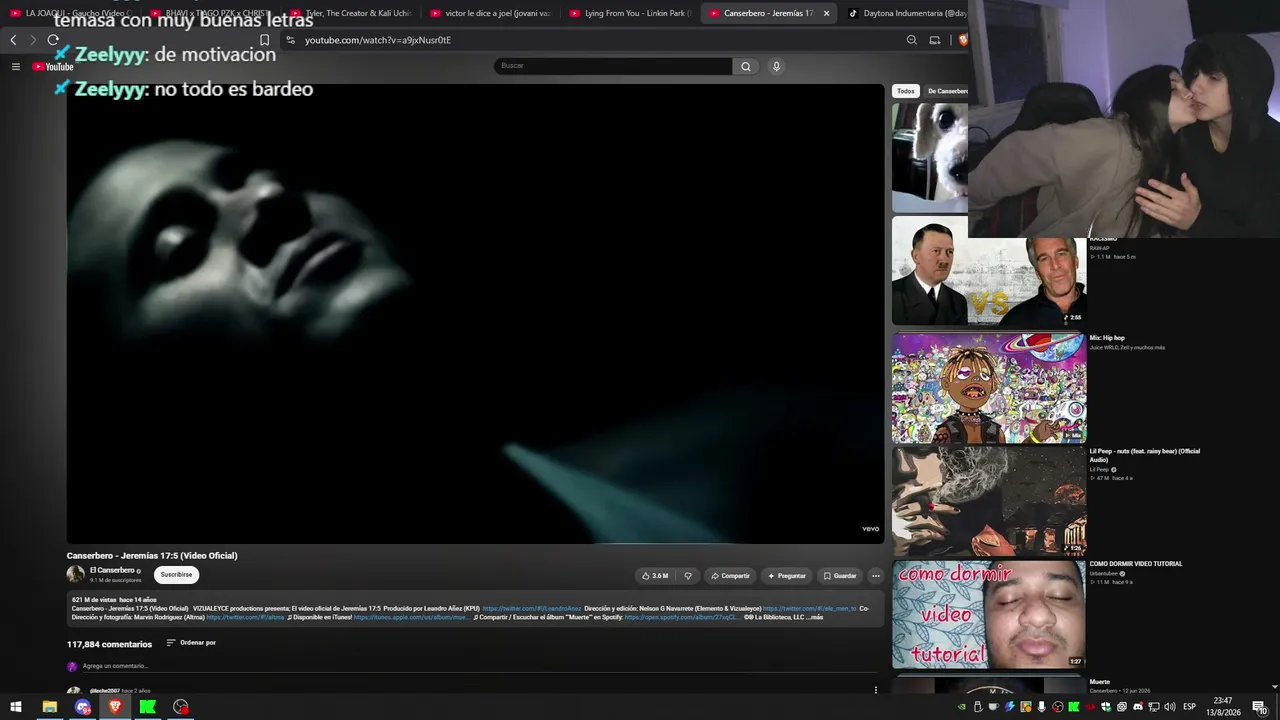
Task: Click the '117,884 comentarios' count text
Action: [x=110, y=644]
